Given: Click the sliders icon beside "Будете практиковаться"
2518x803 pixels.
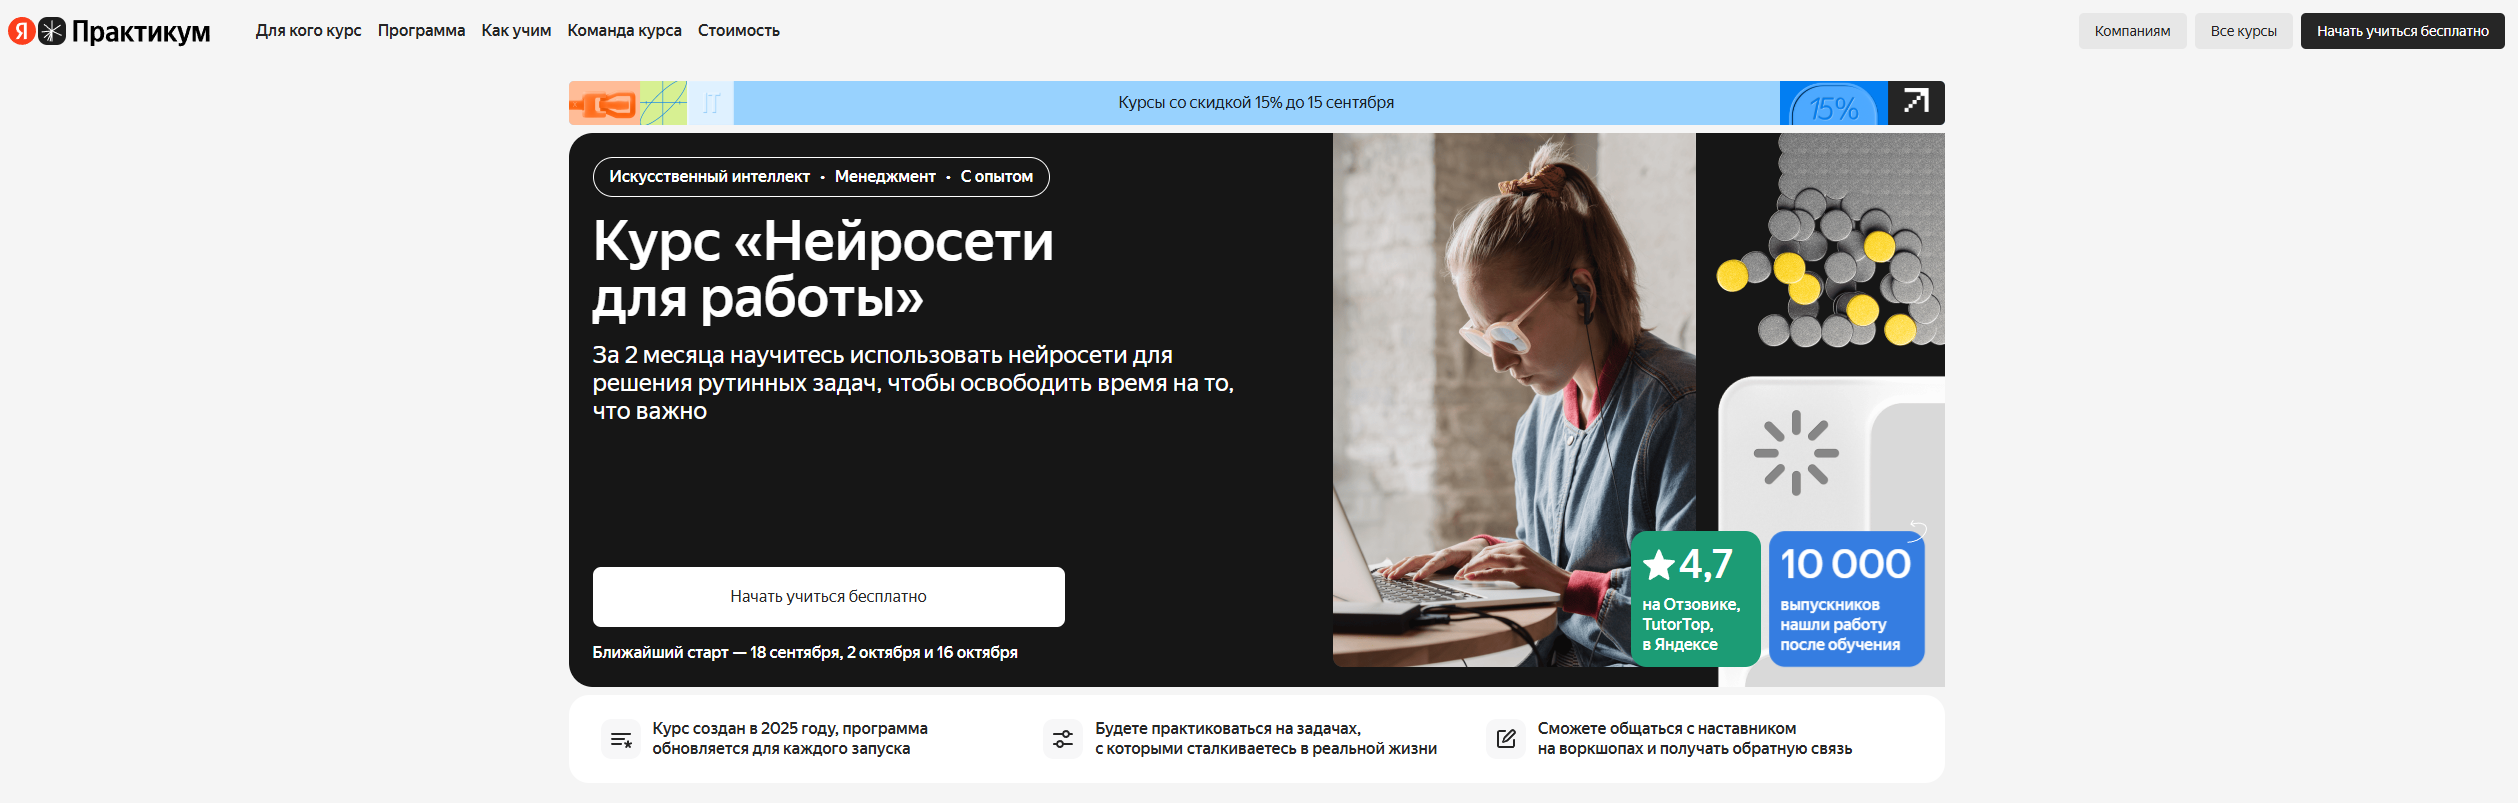Looking at the screenshot, I should (1063, 739).
